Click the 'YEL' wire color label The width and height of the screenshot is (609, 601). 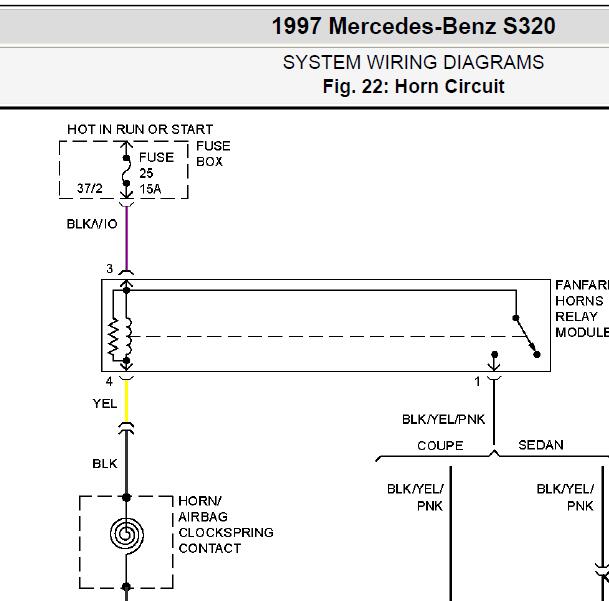pos(104,404)
